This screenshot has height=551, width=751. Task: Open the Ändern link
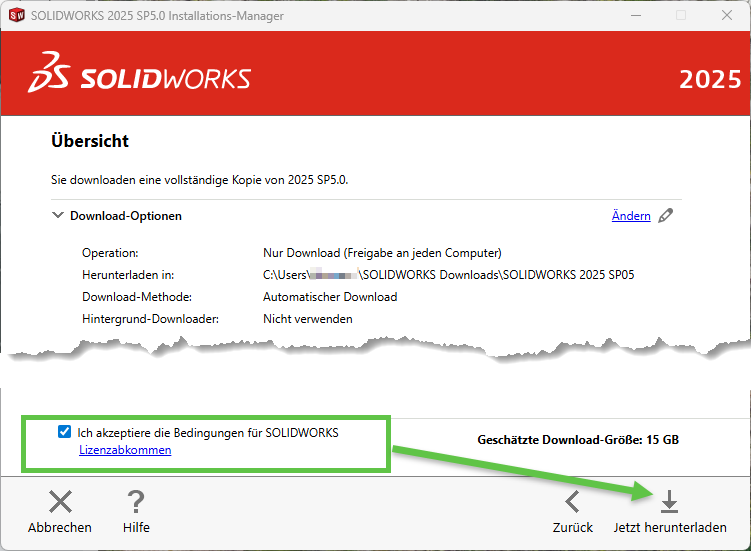pyautogui.click(x=630, y=216)
